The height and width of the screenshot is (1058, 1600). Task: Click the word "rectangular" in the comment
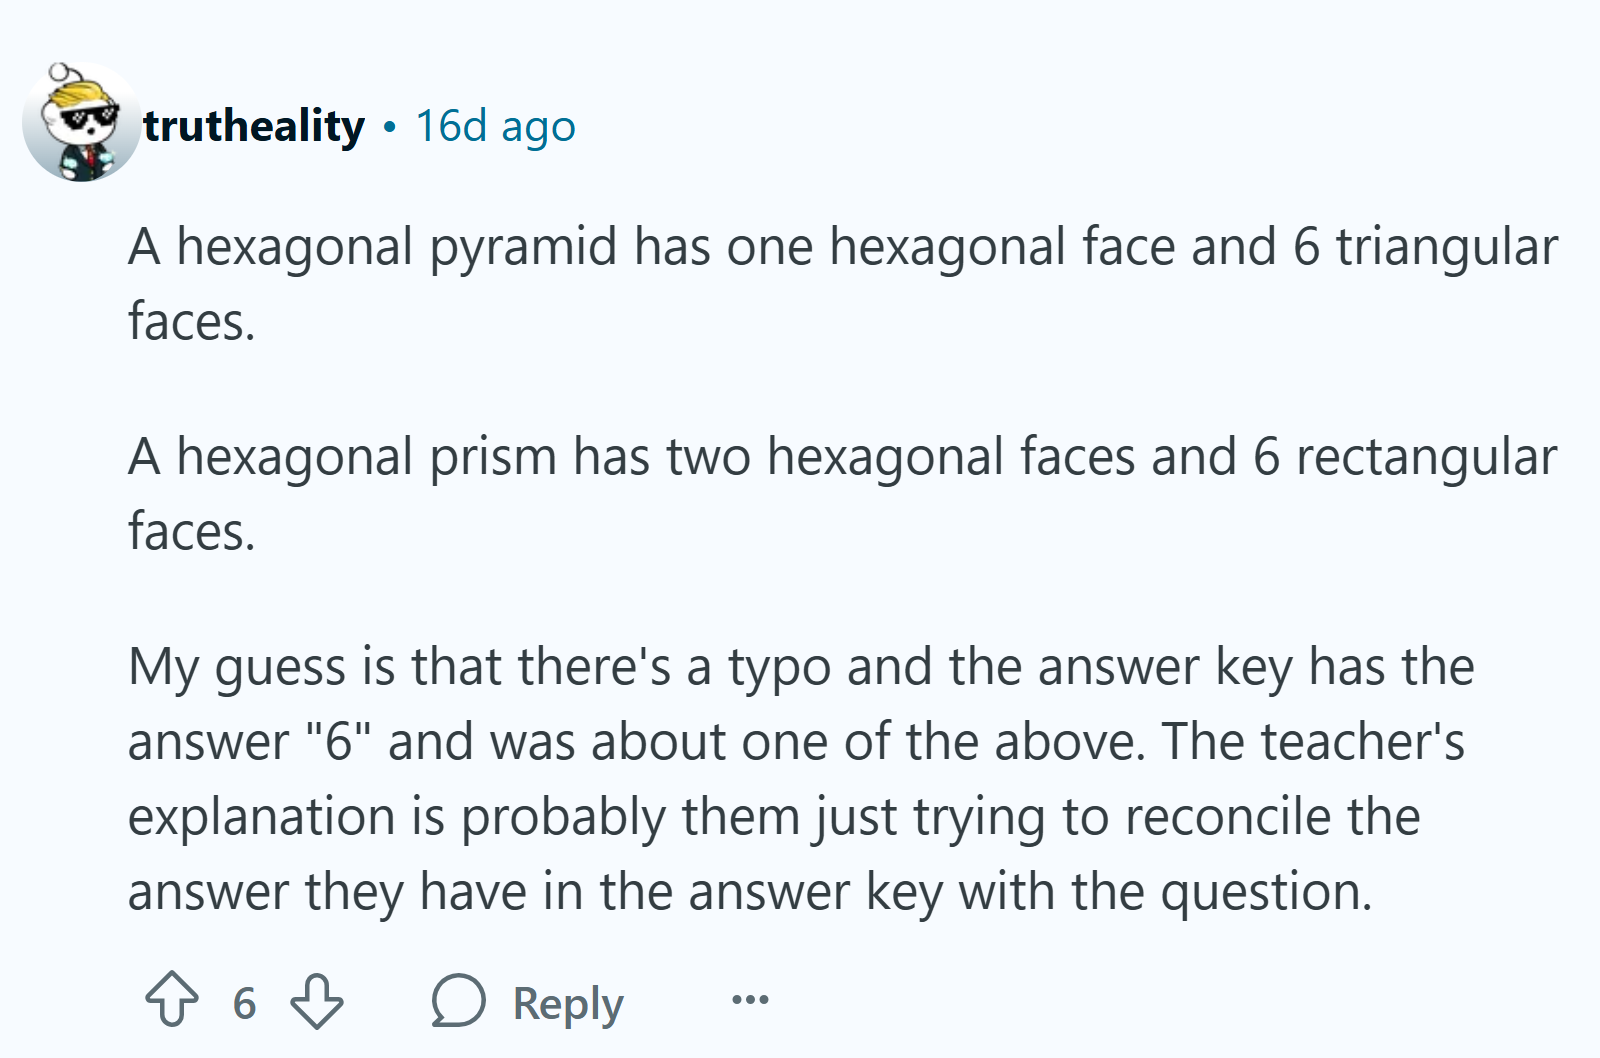[x=1427, y=458]
